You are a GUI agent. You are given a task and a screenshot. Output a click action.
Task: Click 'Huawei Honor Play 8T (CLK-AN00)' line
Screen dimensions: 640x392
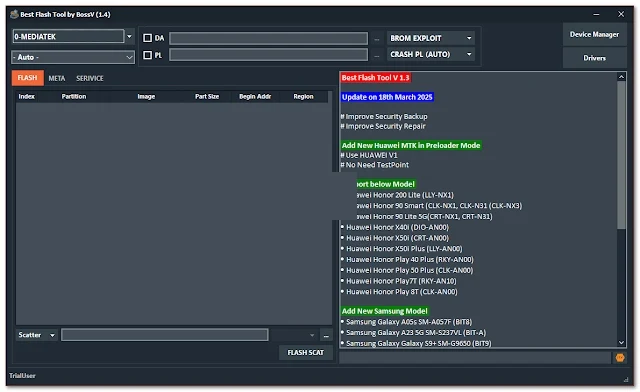coord(400,292)
